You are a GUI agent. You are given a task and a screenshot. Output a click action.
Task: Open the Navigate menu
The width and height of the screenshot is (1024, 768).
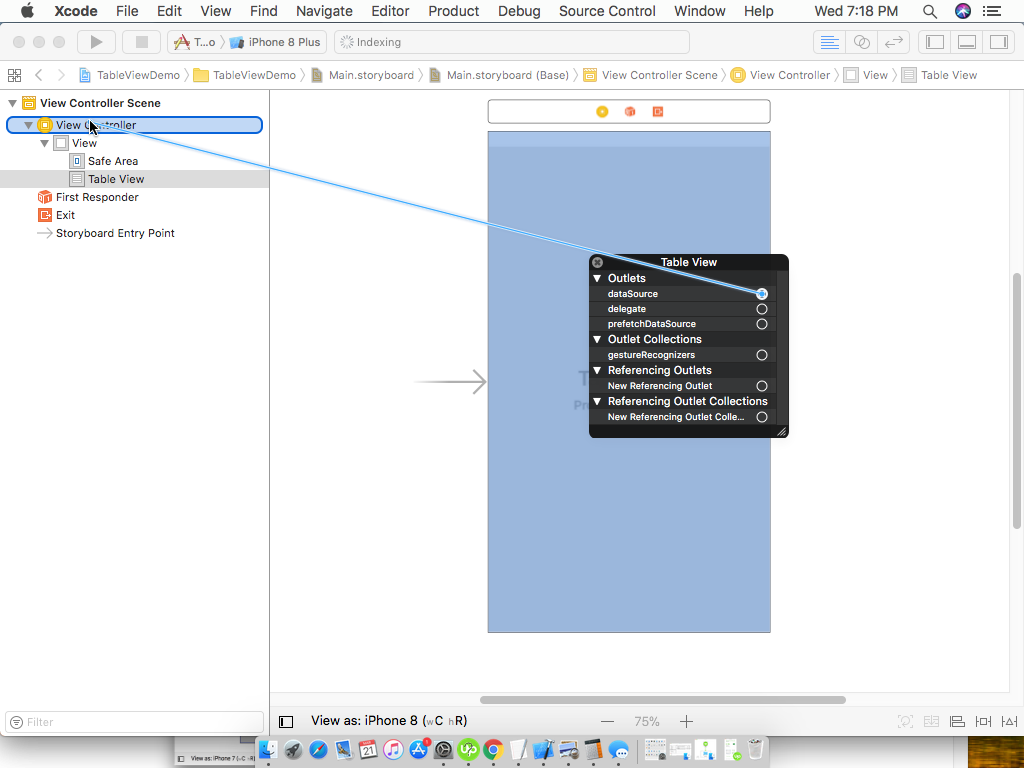coord(324,11)
